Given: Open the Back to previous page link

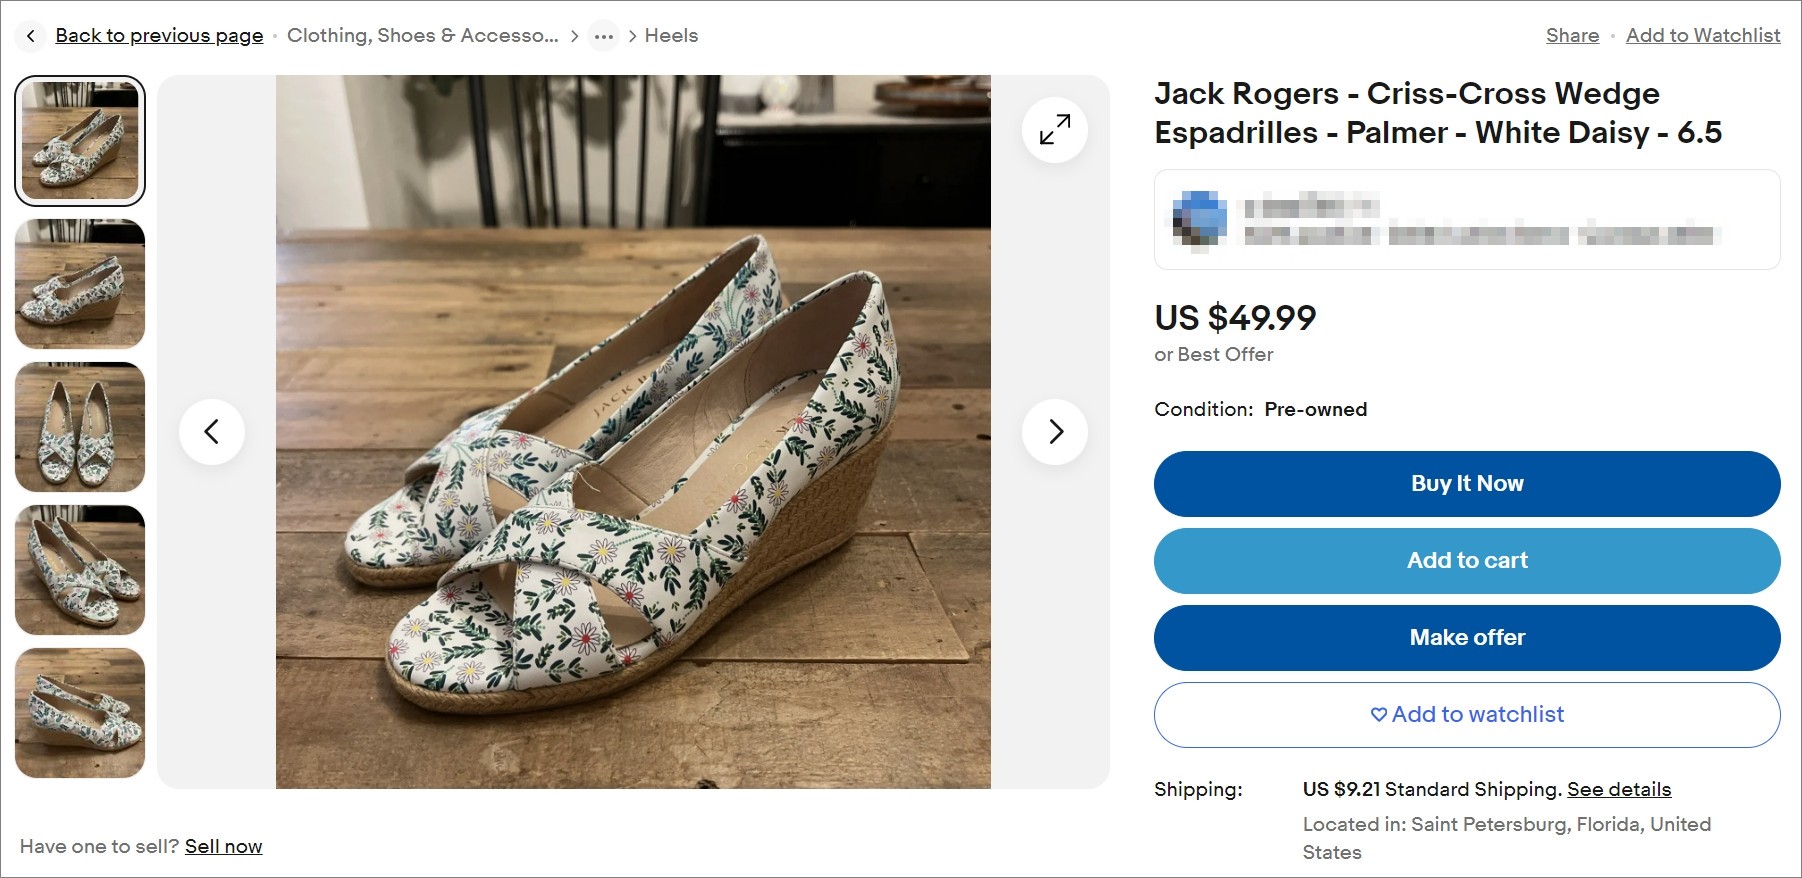Looking at the screenshot, I should (x=159, y=35).
